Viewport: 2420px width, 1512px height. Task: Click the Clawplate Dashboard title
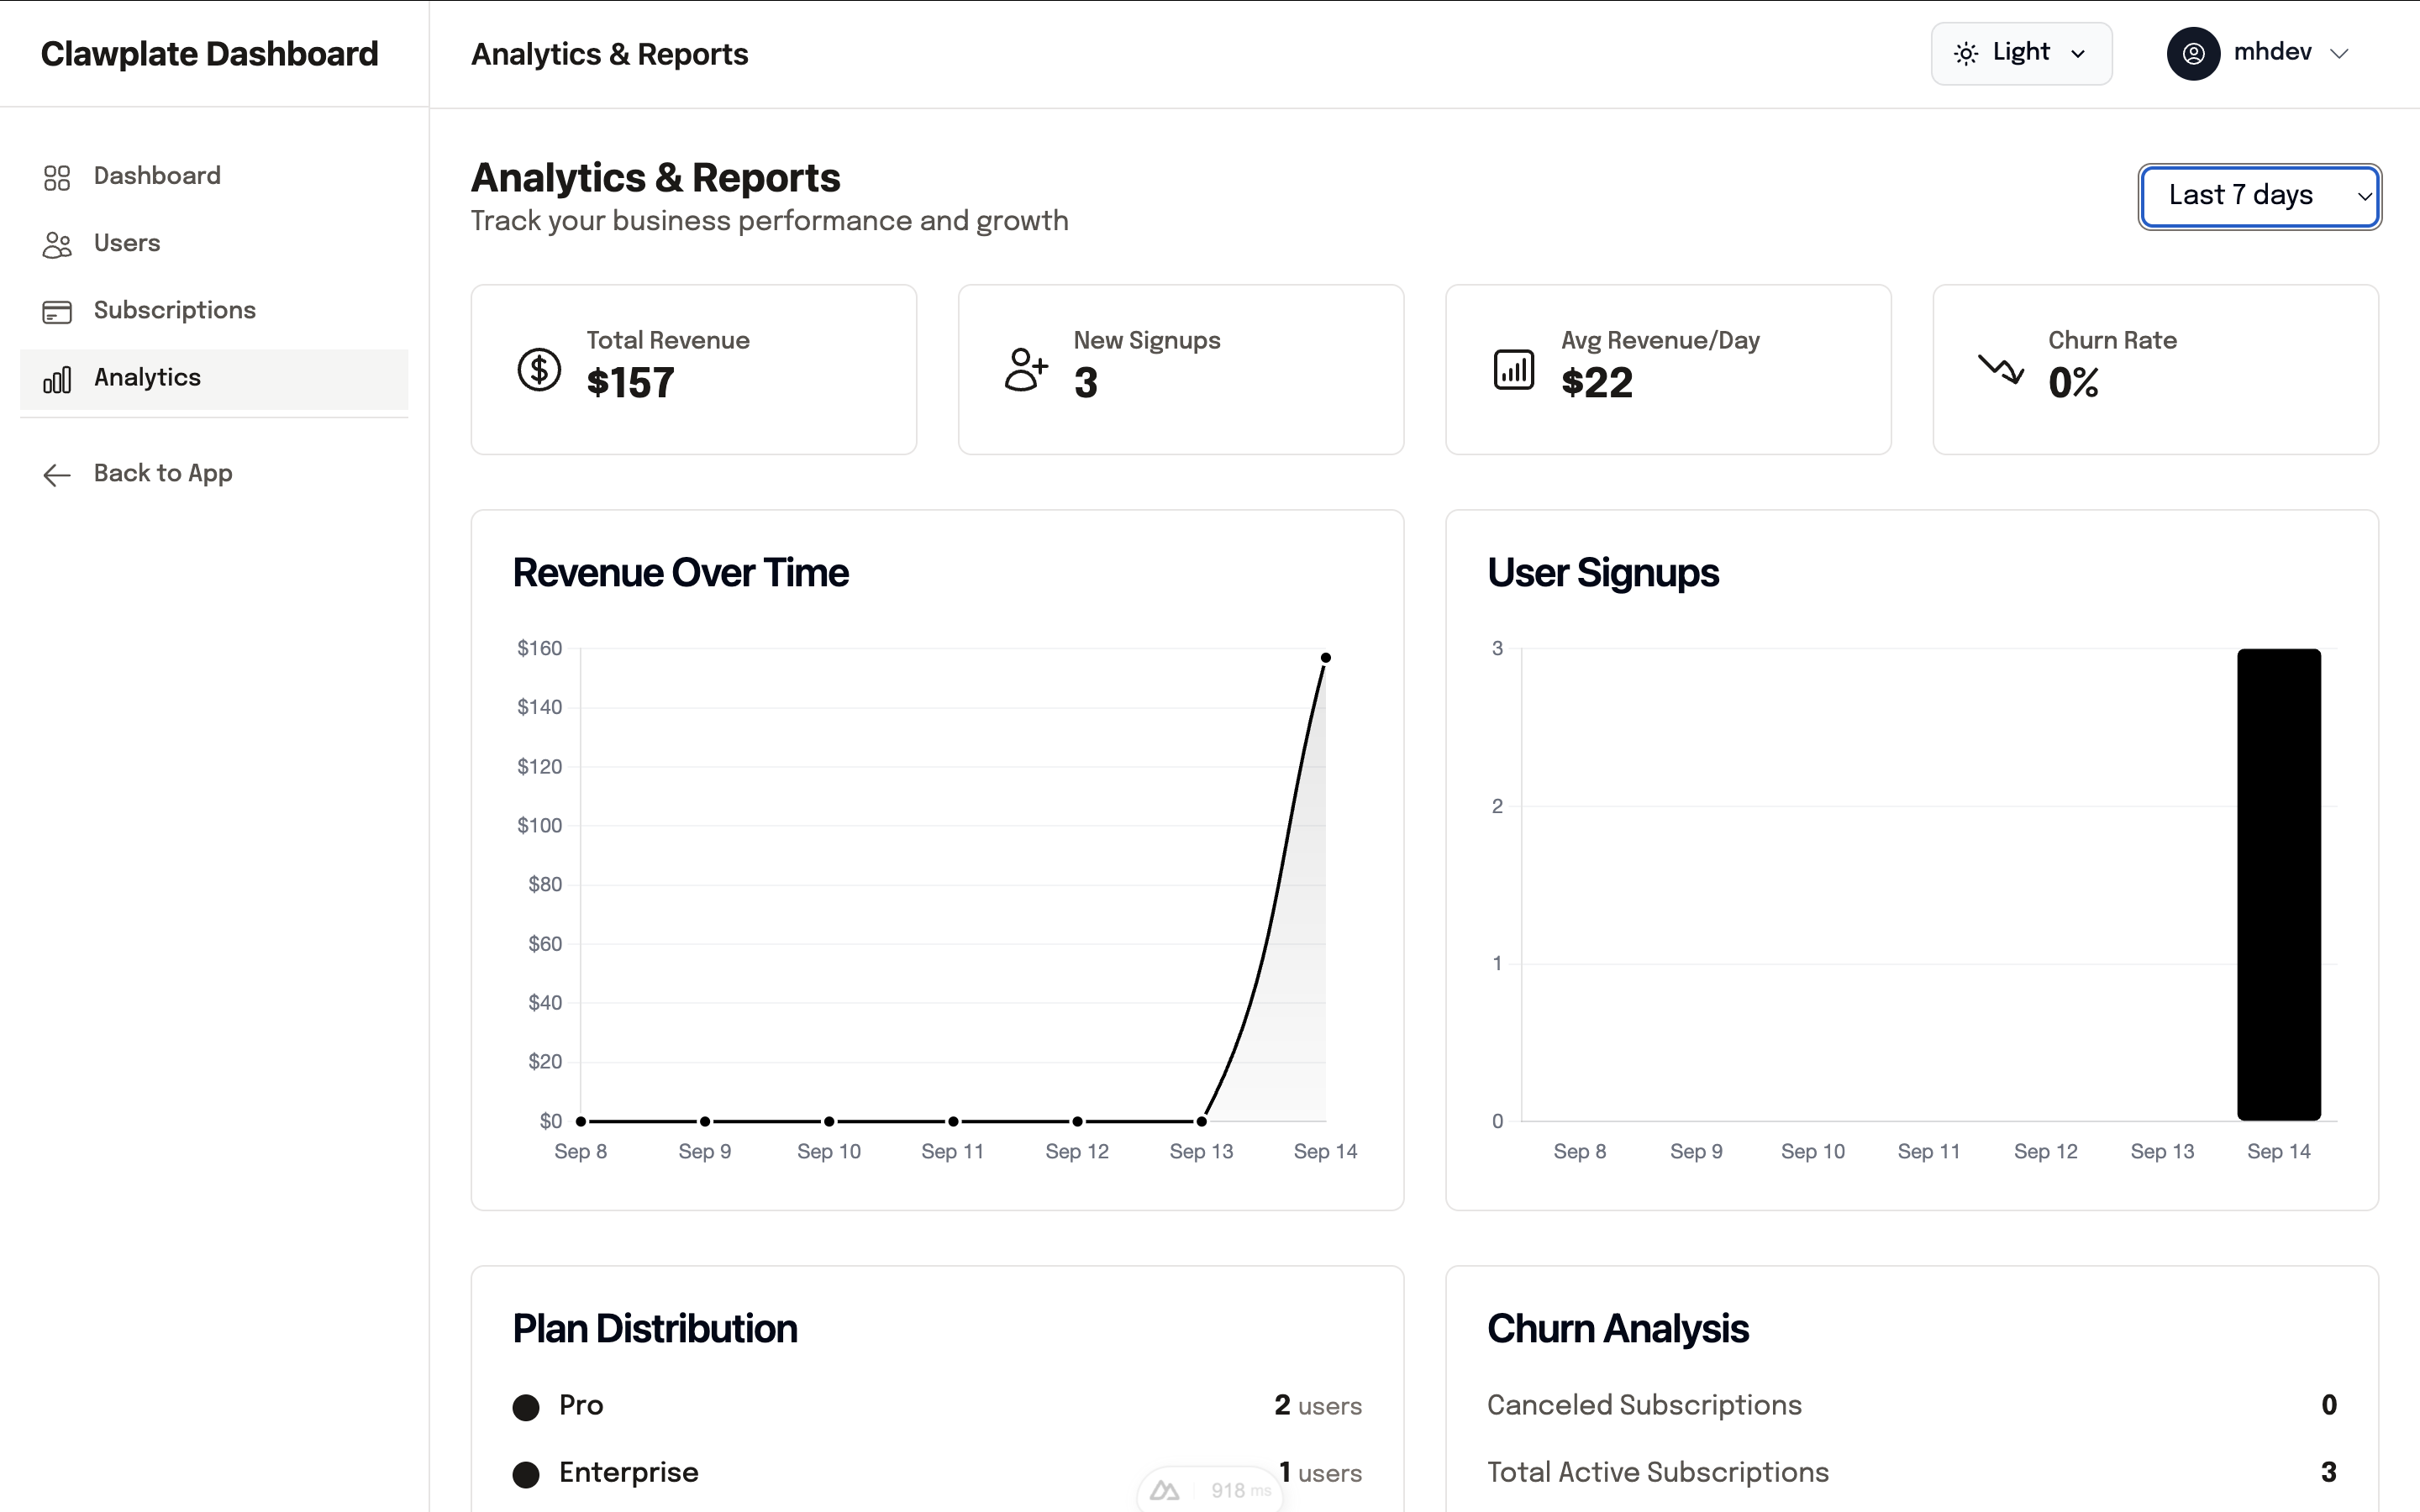(x=209, y=54)
